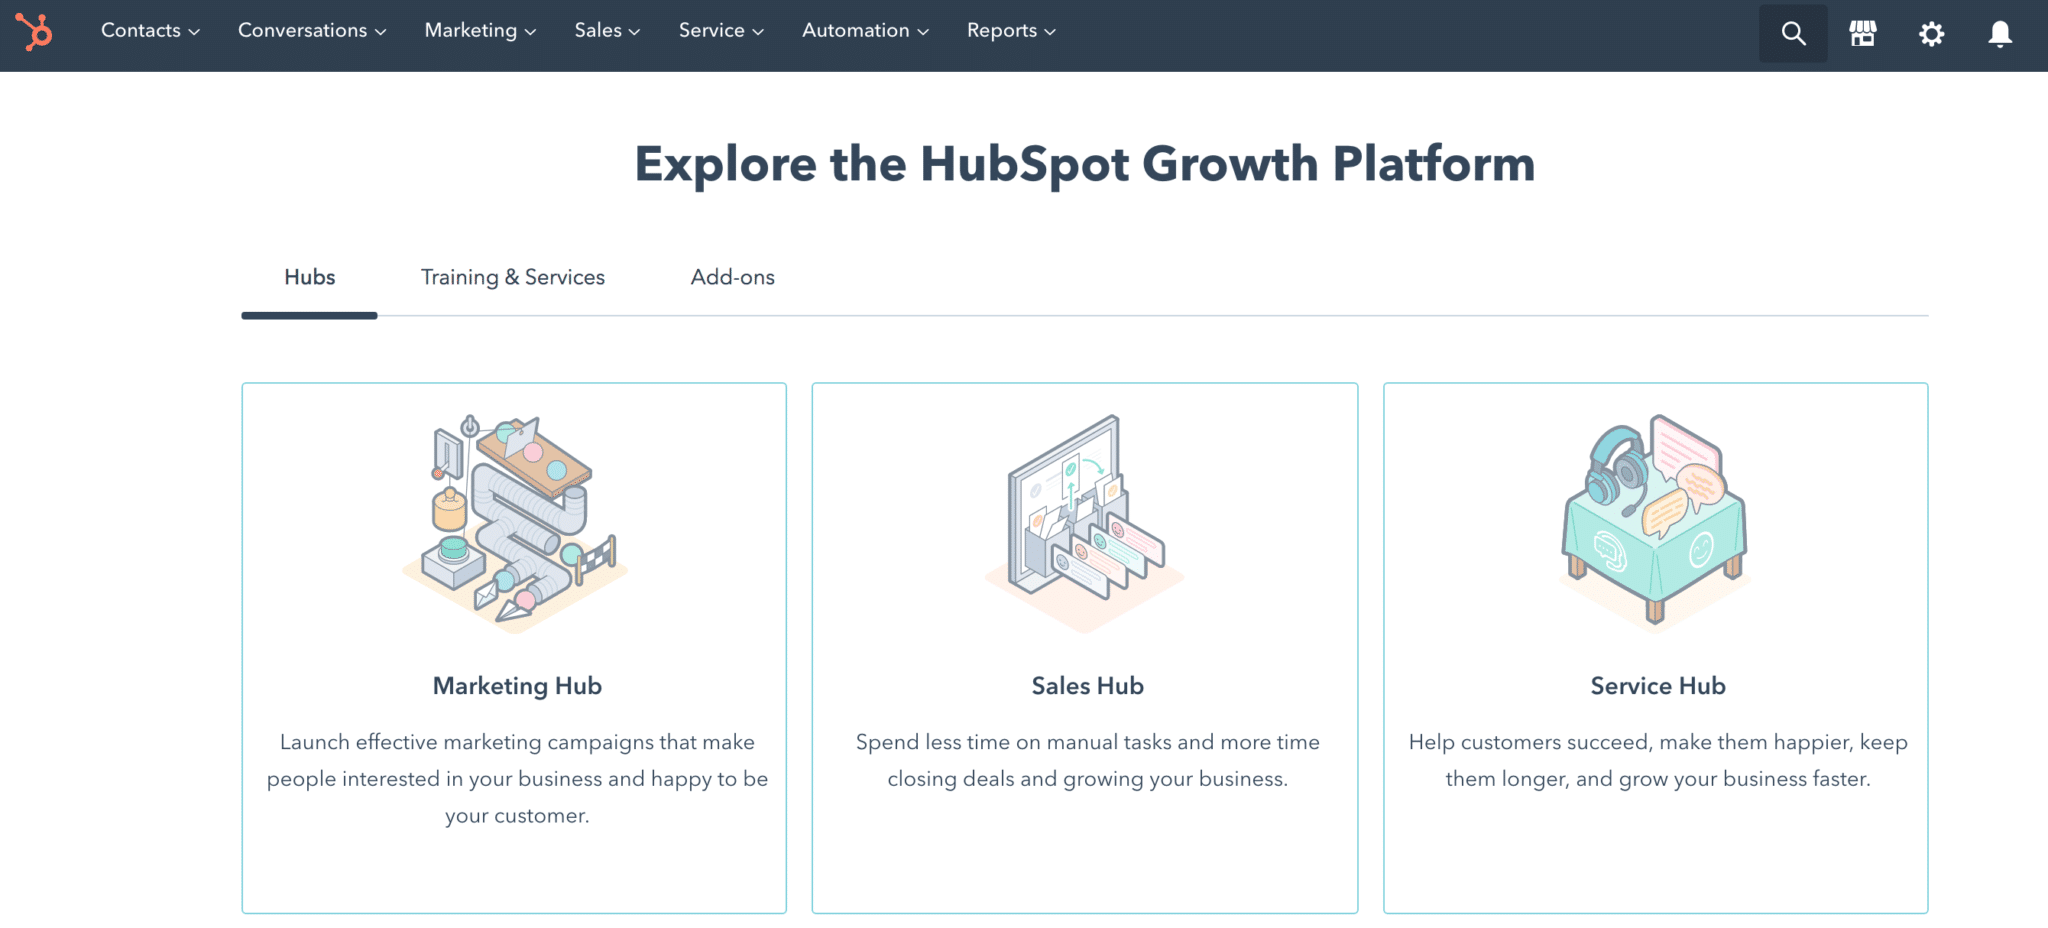Expand the Reports dropdown menu
Image resolution: width=2048 pixels, height=928 pixels.
point(1011,31)
